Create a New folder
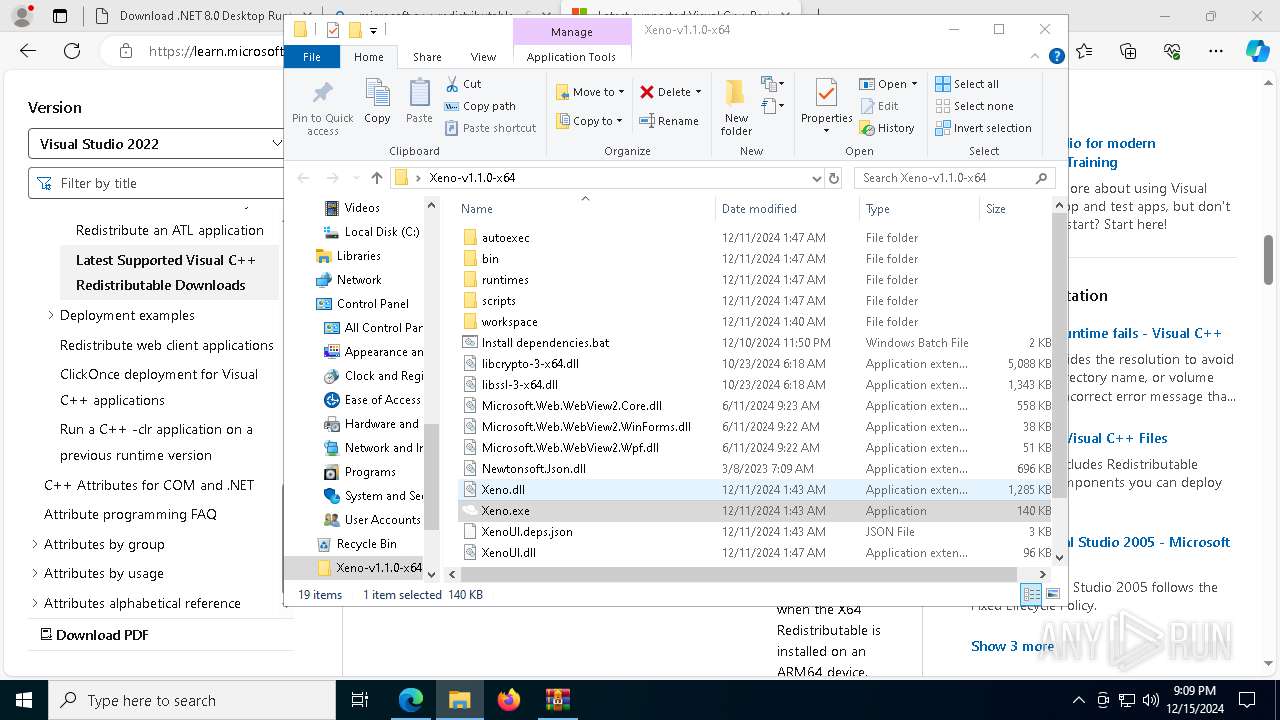Viewport: 1280px width, 720px height. coord(736,108)
